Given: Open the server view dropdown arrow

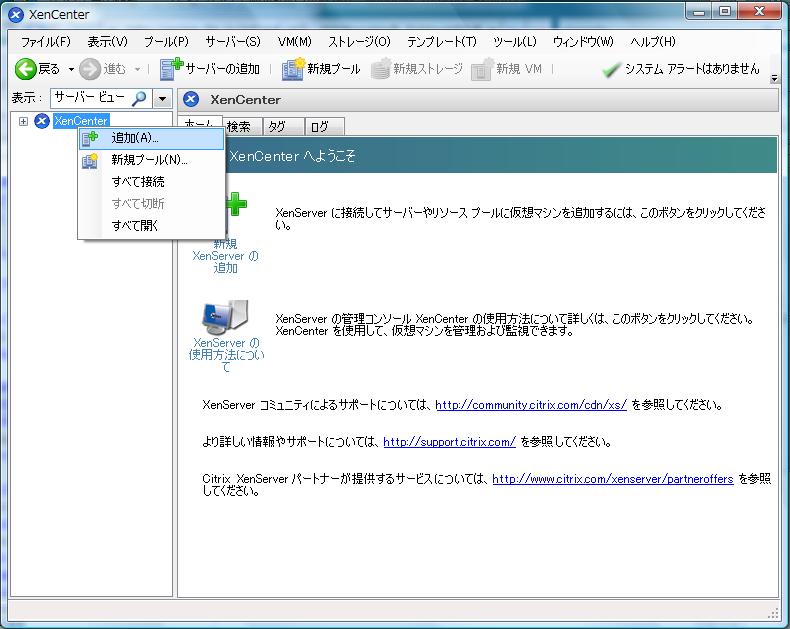Looking at the screenshot, I should (x=162, y=99).
